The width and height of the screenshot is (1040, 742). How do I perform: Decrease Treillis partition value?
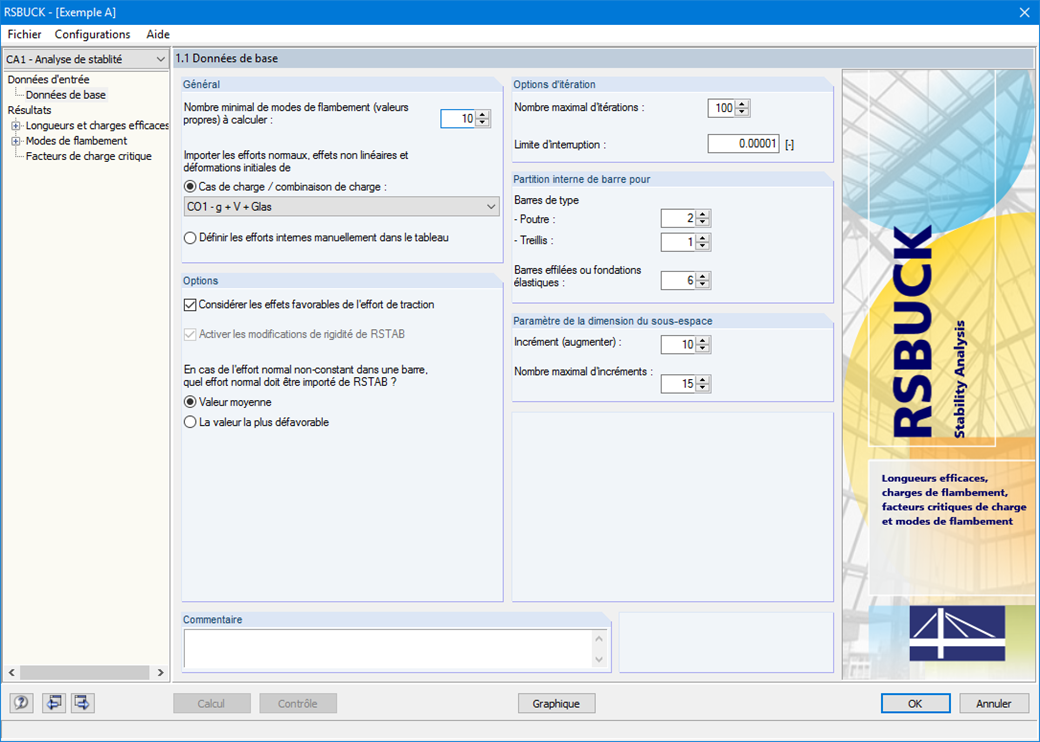[x=703, y=246]
